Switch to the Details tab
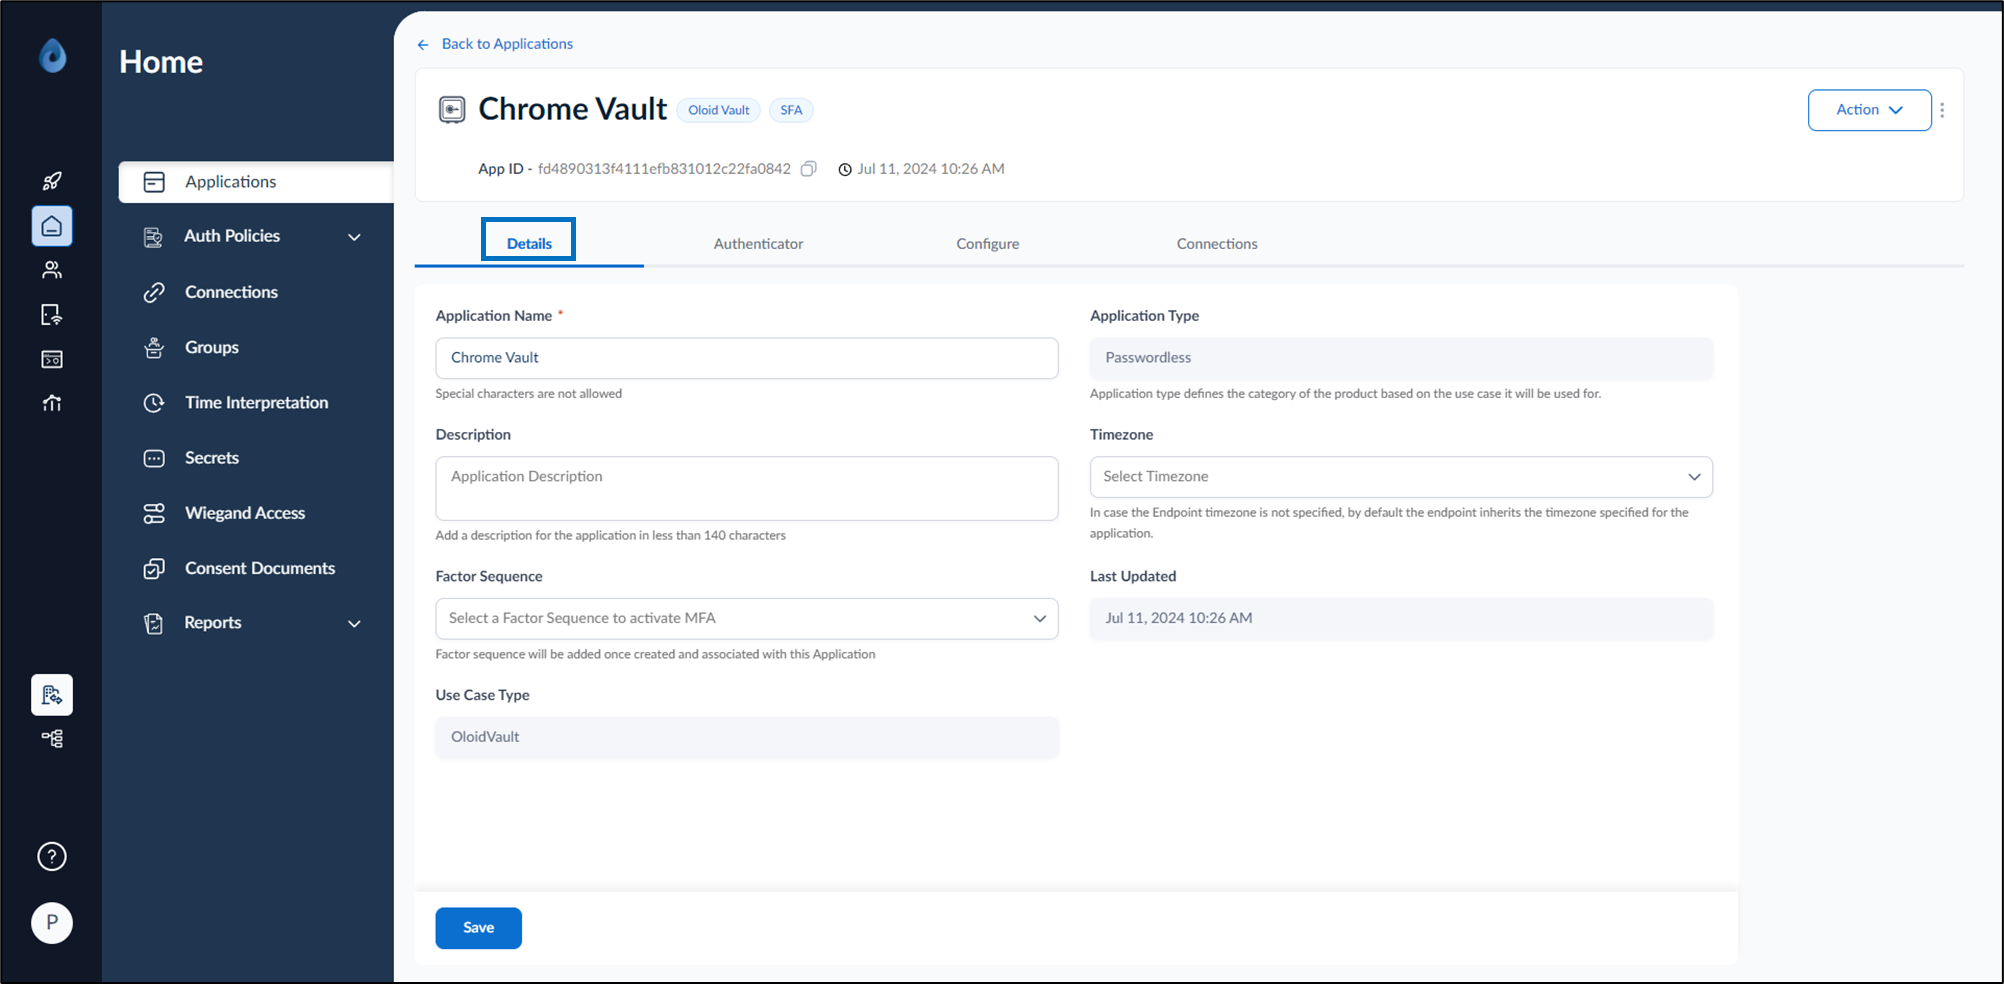Viewport: 2004px width, 984px height. coord(529,243)
